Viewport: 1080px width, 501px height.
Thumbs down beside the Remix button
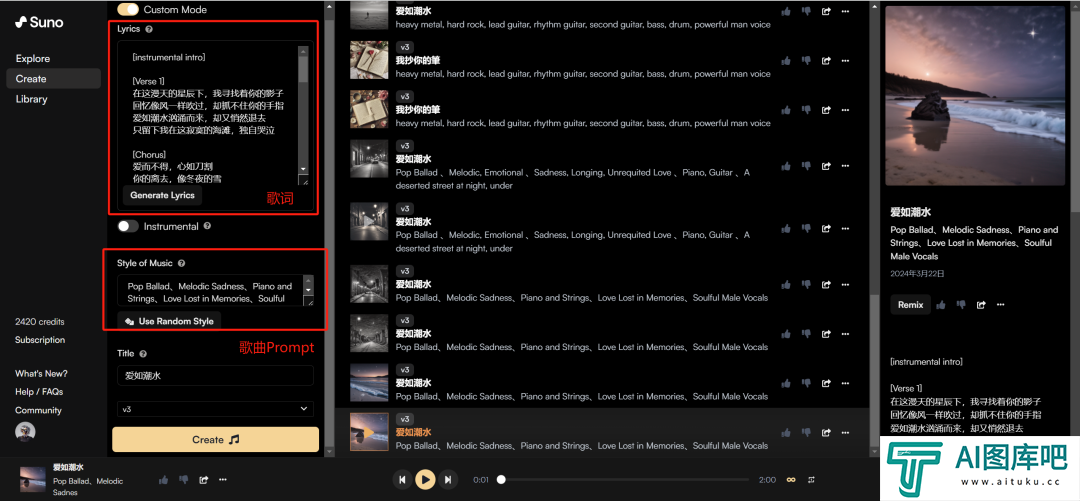tap(962, 305)
